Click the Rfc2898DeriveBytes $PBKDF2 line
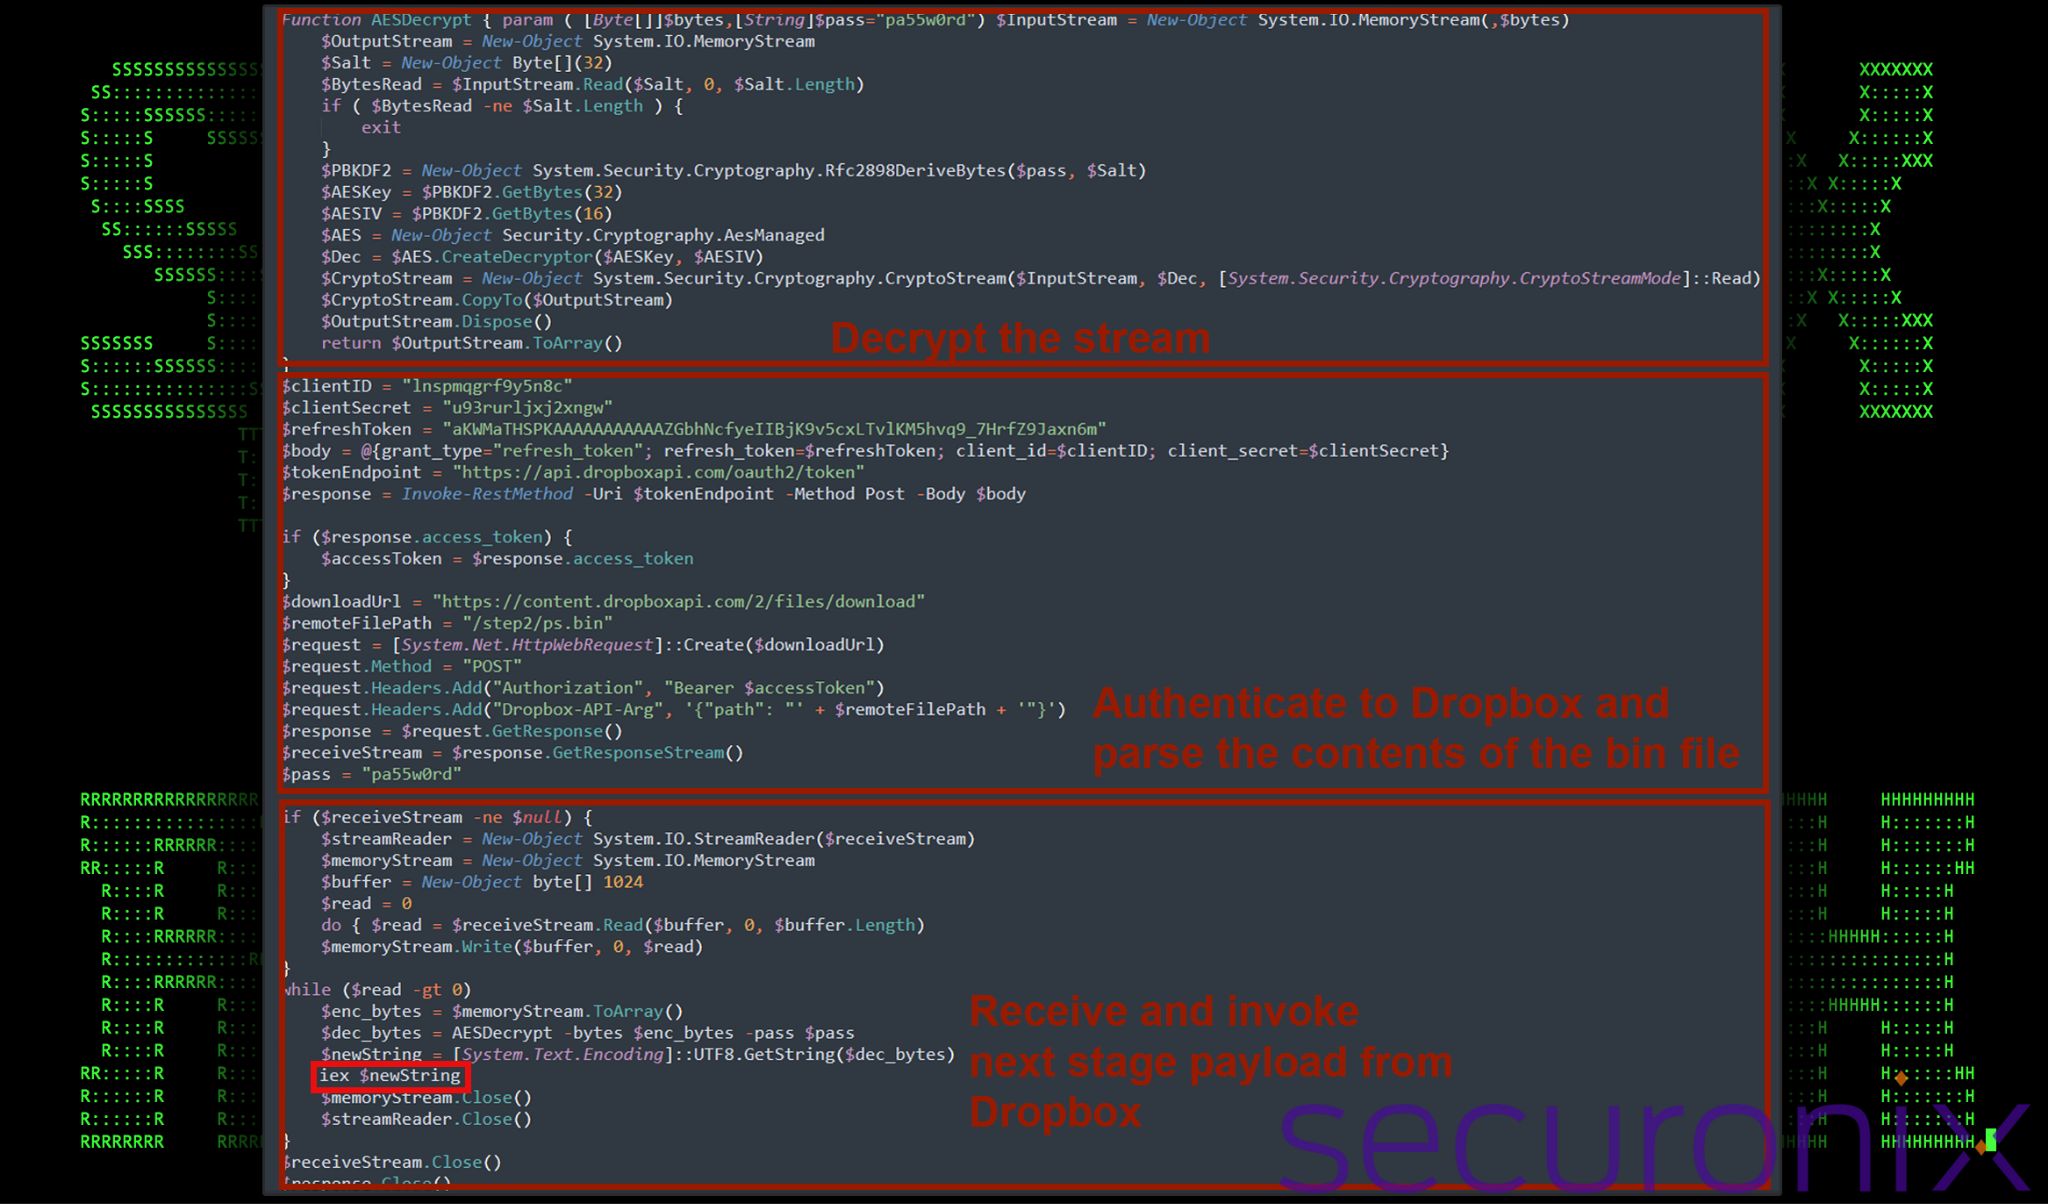The width and height of the screenshot is (2048, 1204). (733, 171)
